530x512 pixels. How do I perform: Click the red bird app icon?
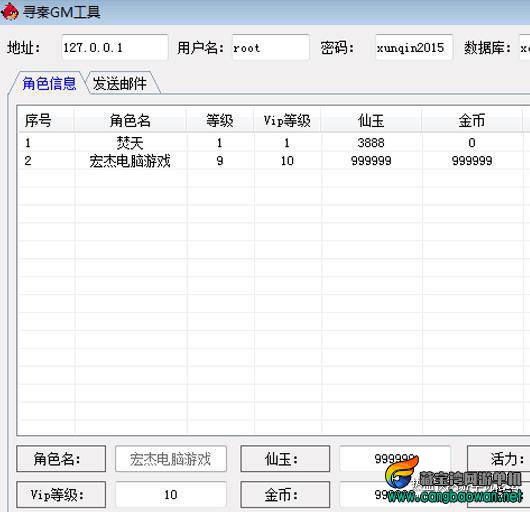click(9, 11)
